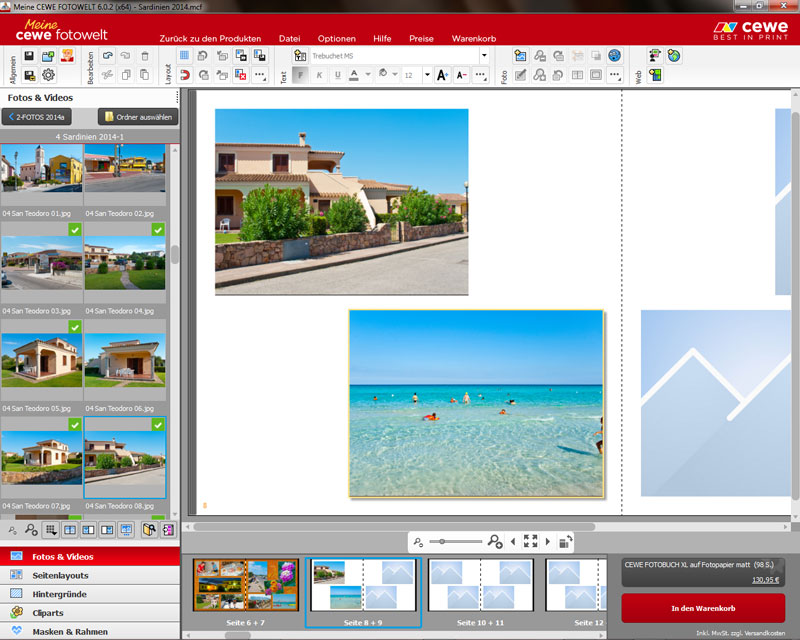The width and height of the screenshot is (800, 640).
Task: Toggle bold text formatting
Action: pos(301,75)
